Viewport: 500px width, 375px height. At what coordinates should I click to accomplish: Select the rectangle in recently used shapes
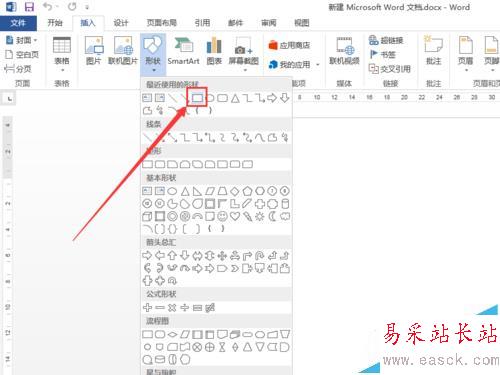197,98
